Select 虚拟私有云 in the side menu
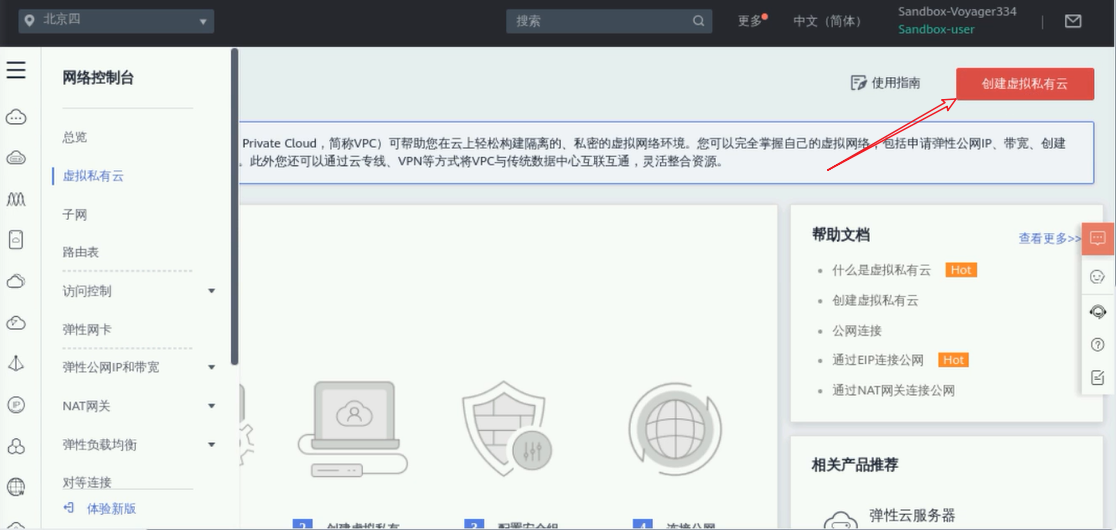This screenshot has height=530, width=1116. point(93,176)
